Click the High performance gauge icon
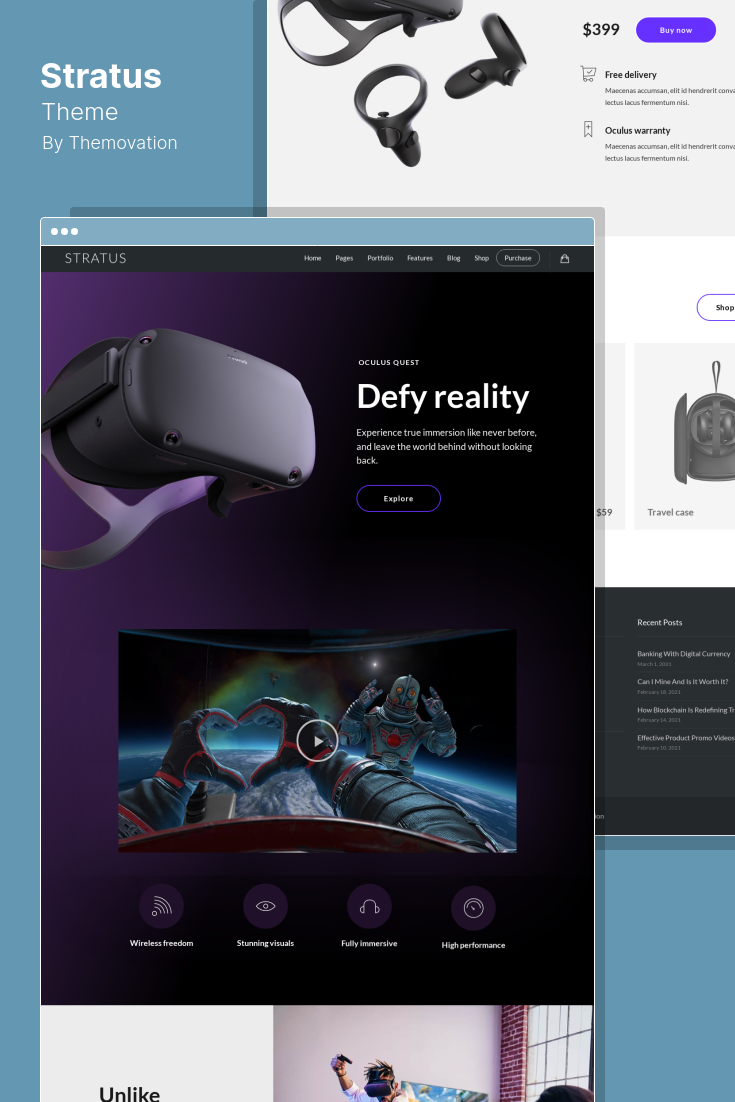 point(473,907)
